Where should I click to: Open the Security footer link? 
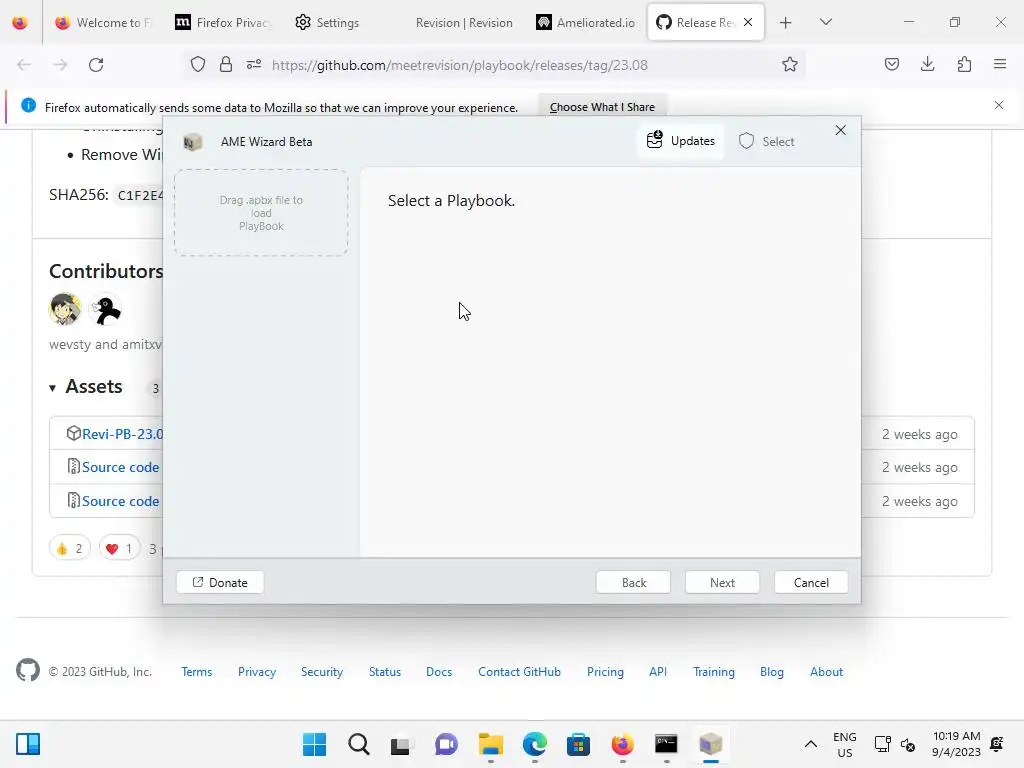[x=321, y=671]
